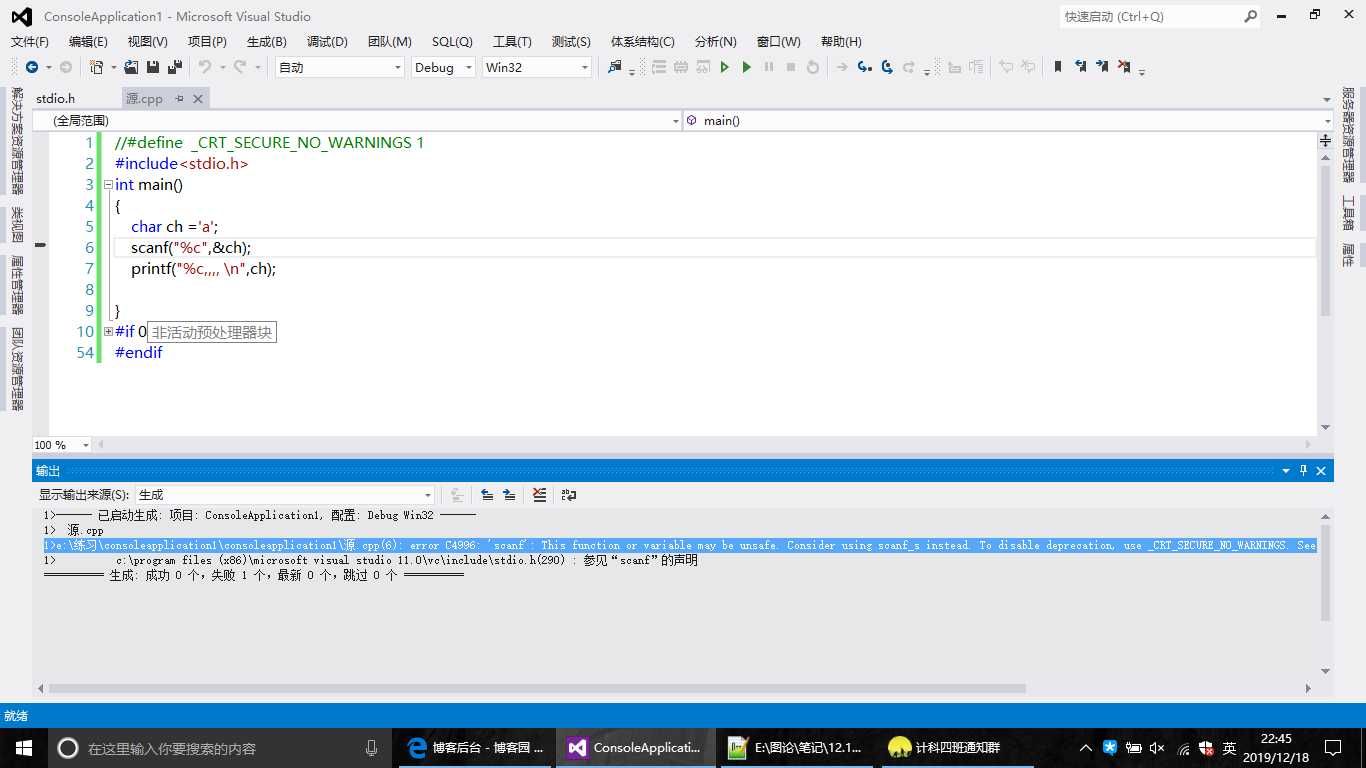1366x768 pixels.
Task: Click the quick launch search magnifier icon
Action: click(x=1250, y=16)
